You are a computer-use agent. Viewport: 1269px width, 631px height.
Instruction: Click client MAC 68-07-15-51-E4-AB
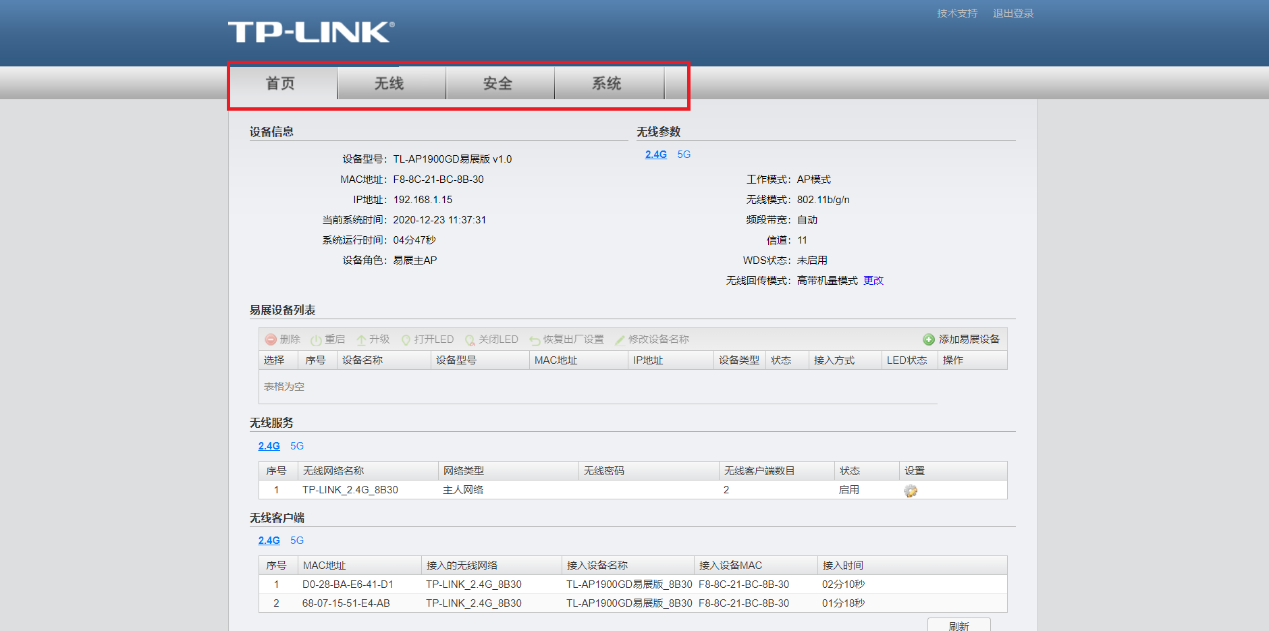pyautogui.click(x=347, y=603)
